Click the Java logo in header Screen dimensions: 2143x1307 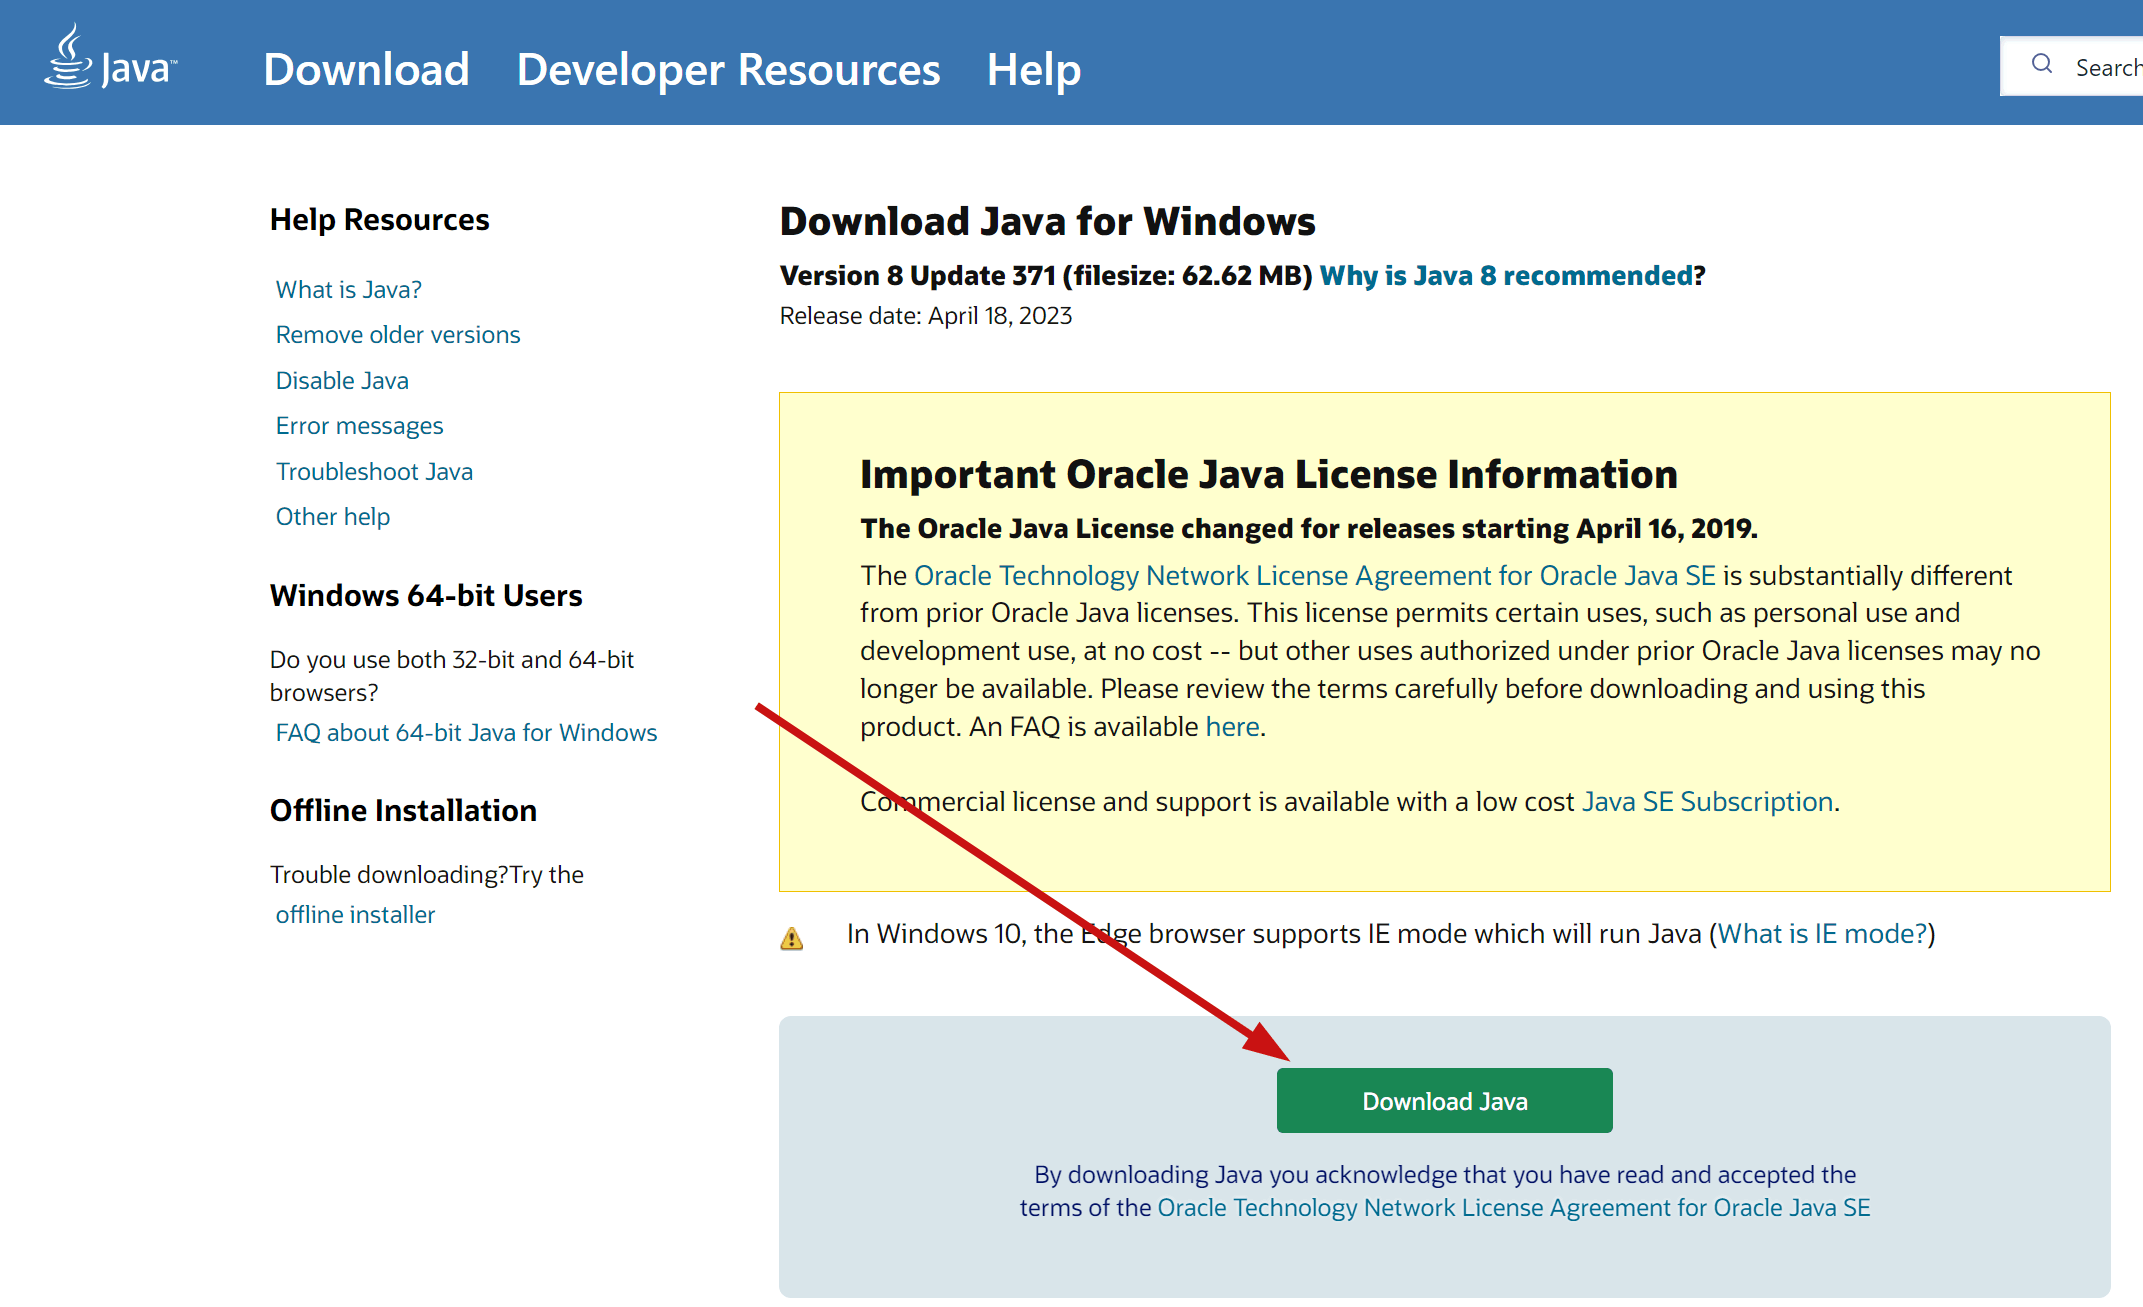110,60
